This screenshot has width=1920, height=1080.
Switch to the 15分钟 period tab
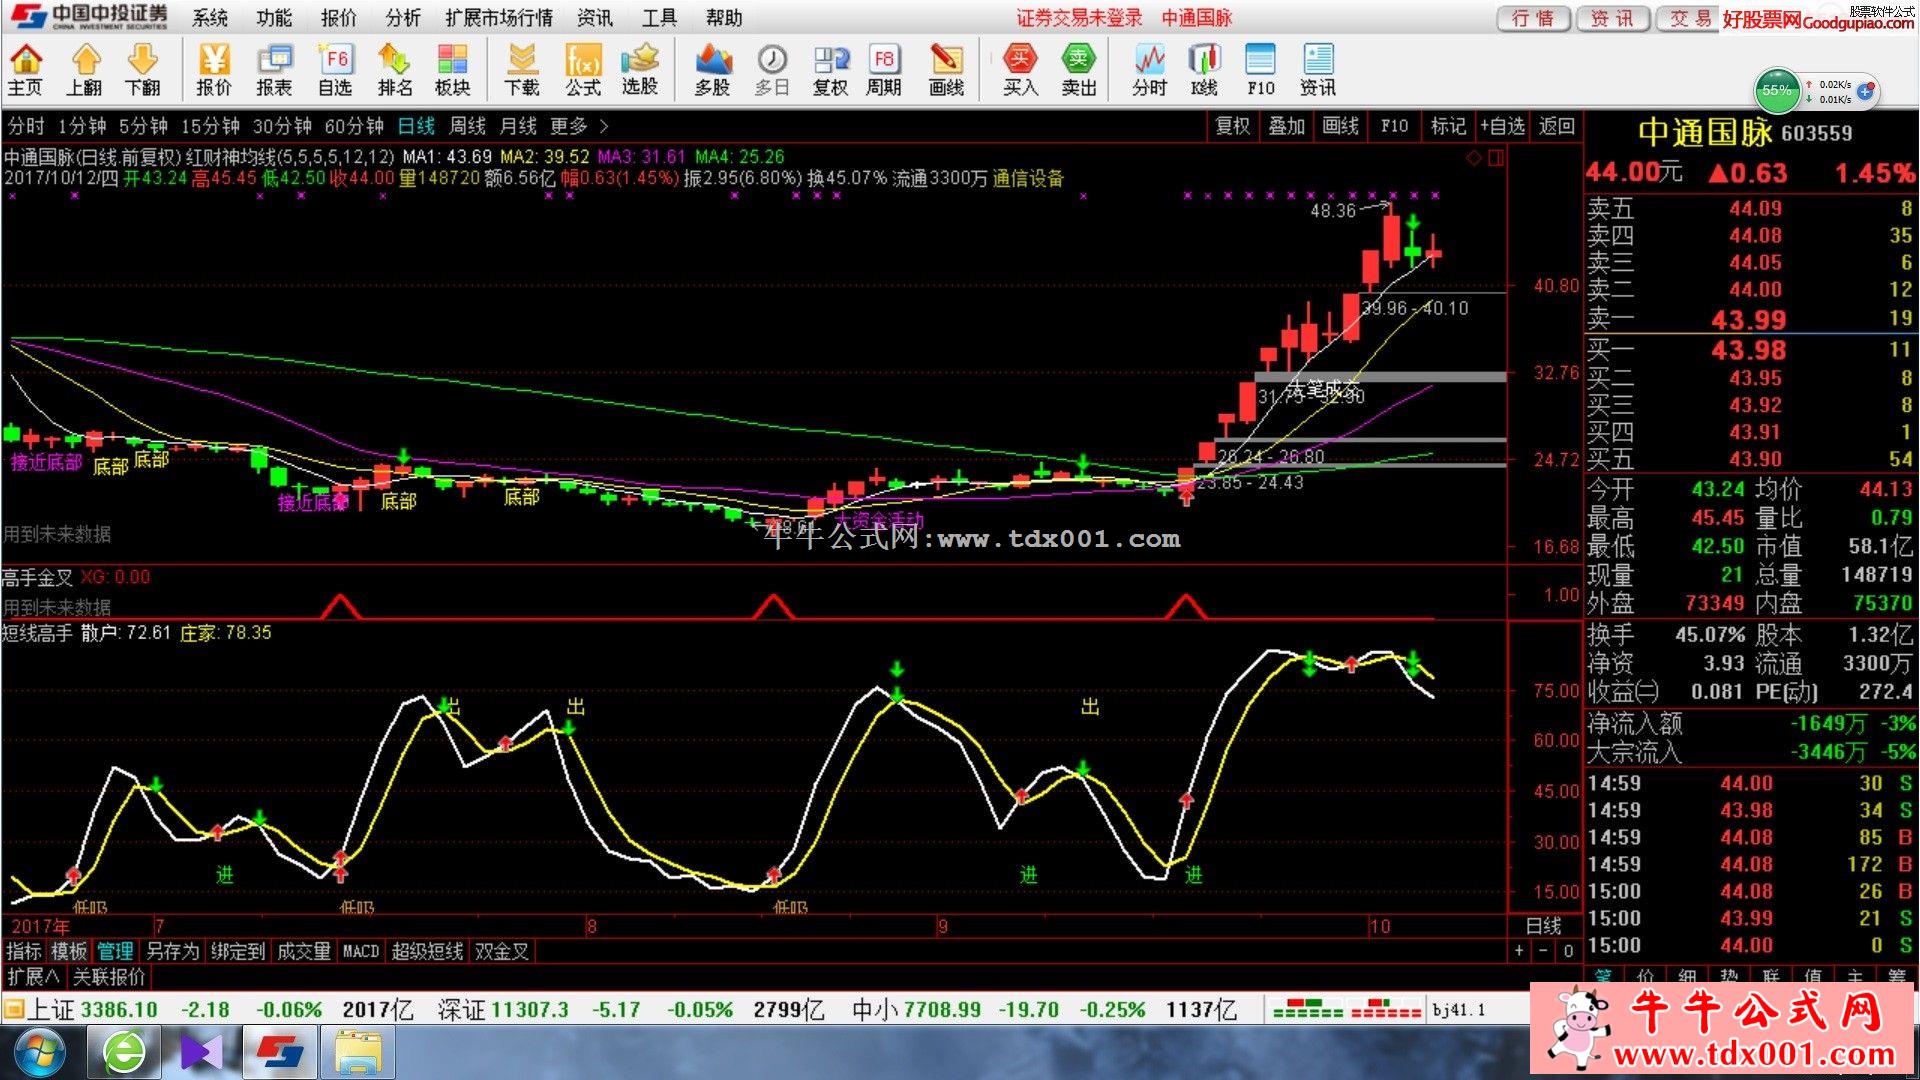click(x=210, y=126)
